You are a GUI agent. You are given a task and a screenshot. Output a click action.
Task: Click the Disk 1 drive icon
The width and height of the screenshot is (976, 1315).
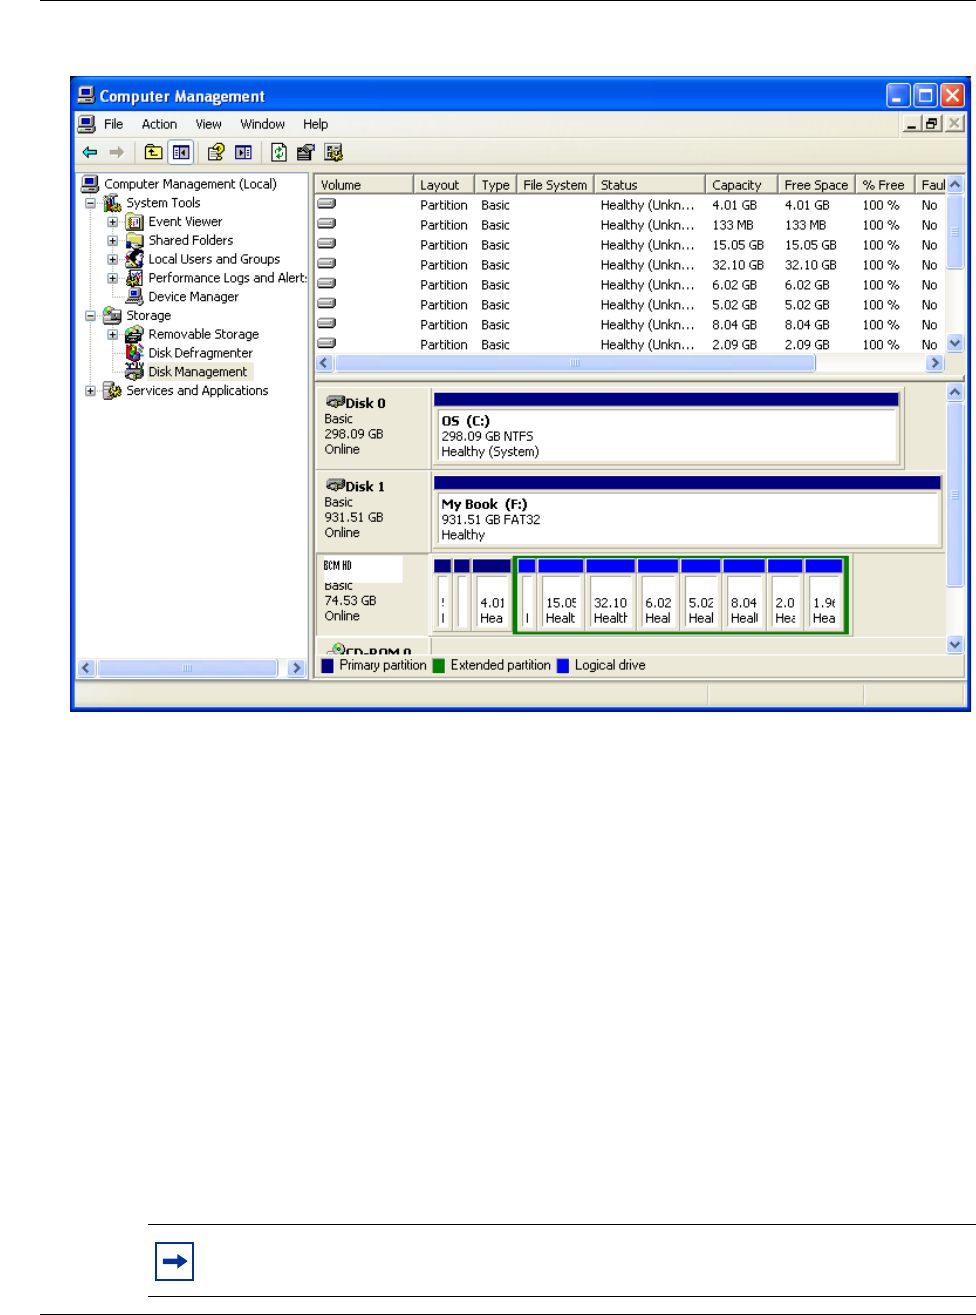335,485
